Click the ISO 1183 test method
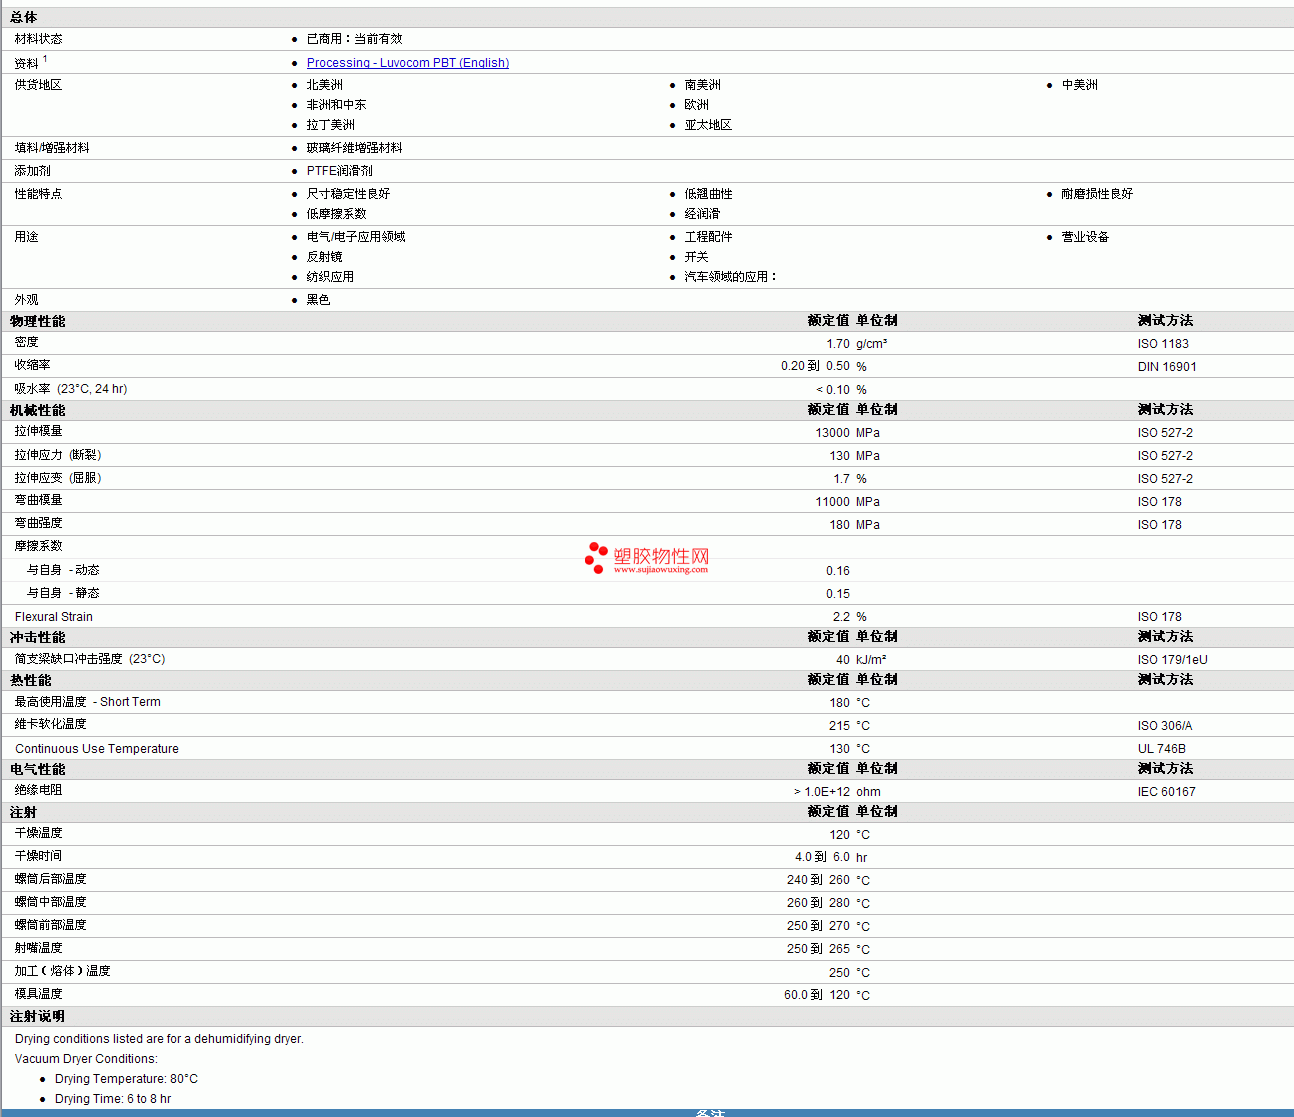1294x1117 pixels. click(1163, 344)
